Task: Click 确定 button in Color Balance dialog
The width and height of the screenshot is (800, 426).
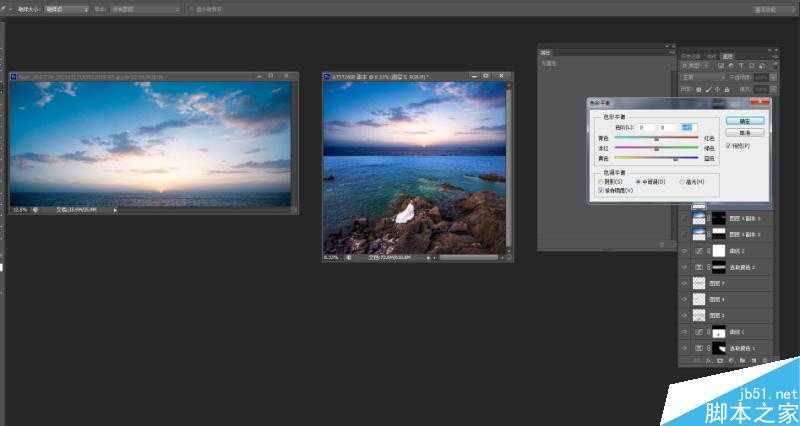Action: (x=744, y=120)
